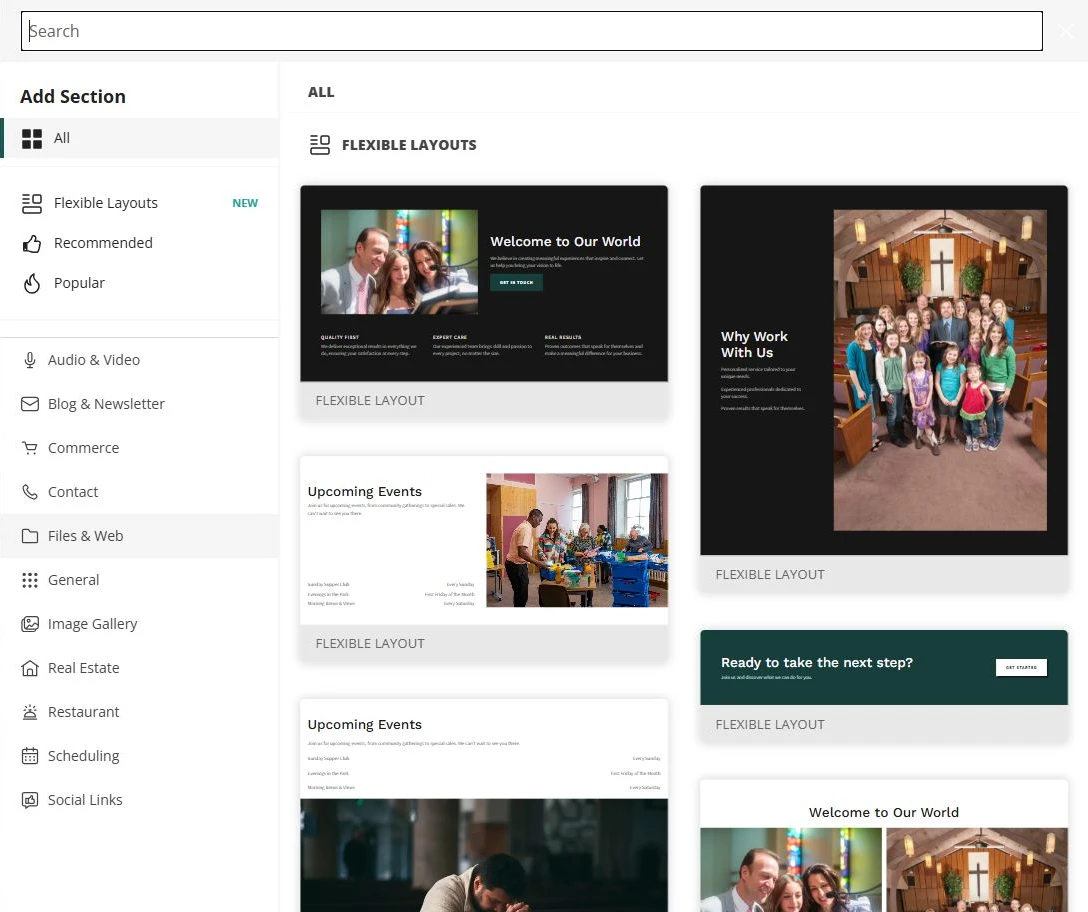The height and width of the screenshot is (912, 1088).
Task: Go to the Restaurant category
Action: pos(139,712)
